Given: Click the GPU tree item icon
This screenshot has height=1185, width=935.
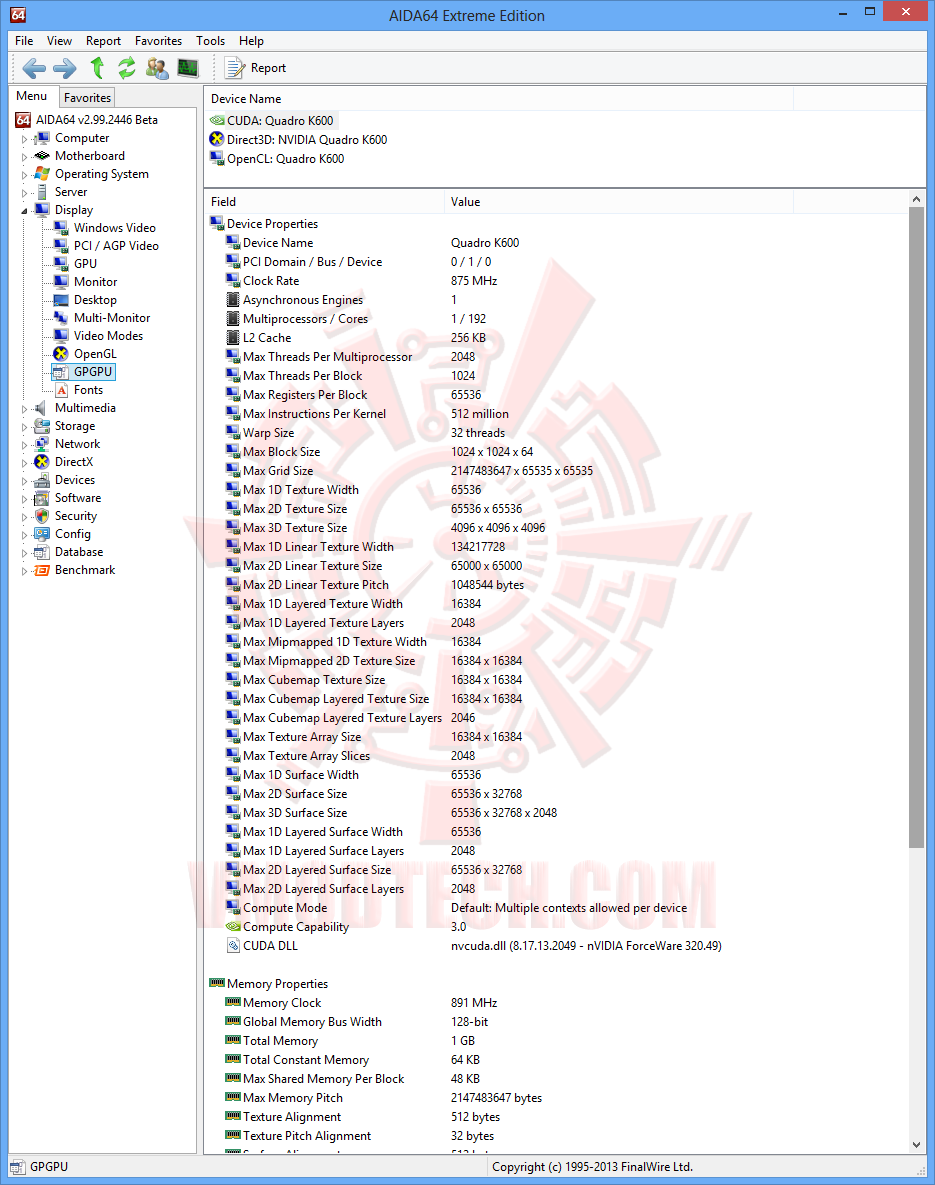Looking at the screenshot, I should pos(61,263).
